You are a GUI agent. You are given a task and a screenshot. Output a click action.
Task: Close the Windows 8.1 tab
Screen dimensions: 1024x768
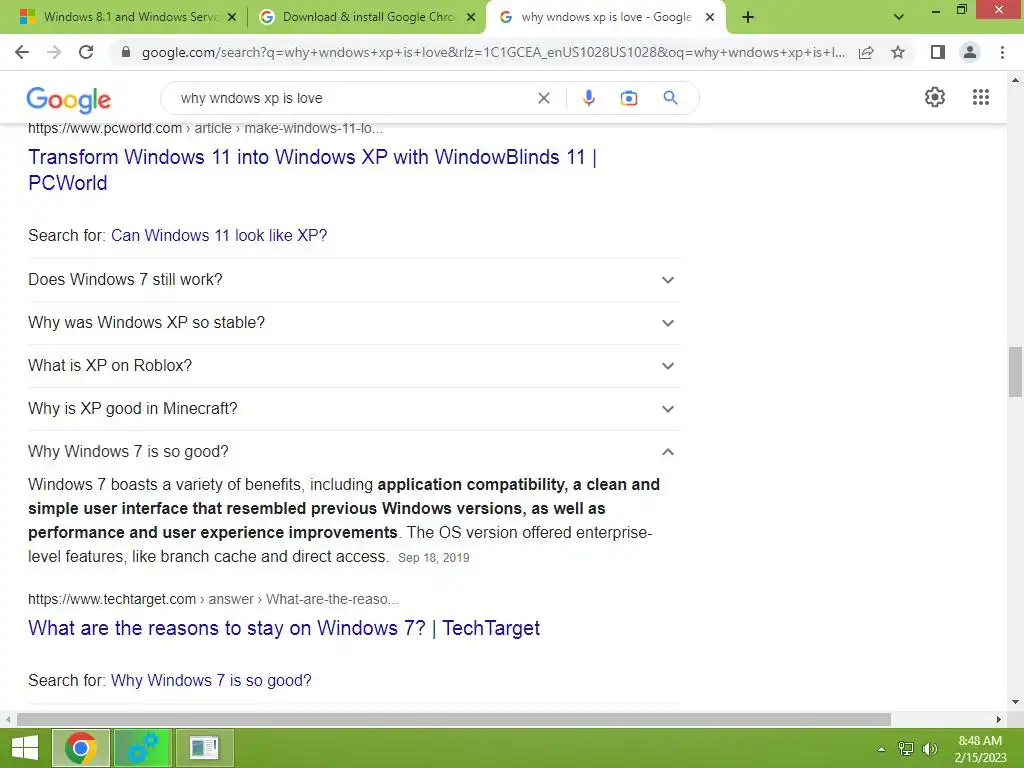point(232,18)
